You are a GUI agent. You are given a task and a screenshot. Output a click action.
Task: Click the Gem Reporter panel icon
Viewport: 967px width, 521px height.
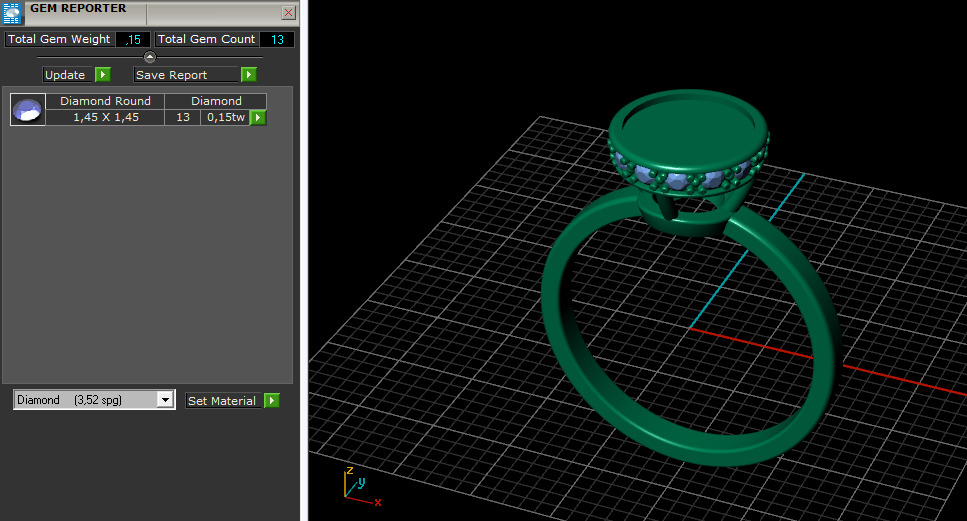tap(12, 12)
